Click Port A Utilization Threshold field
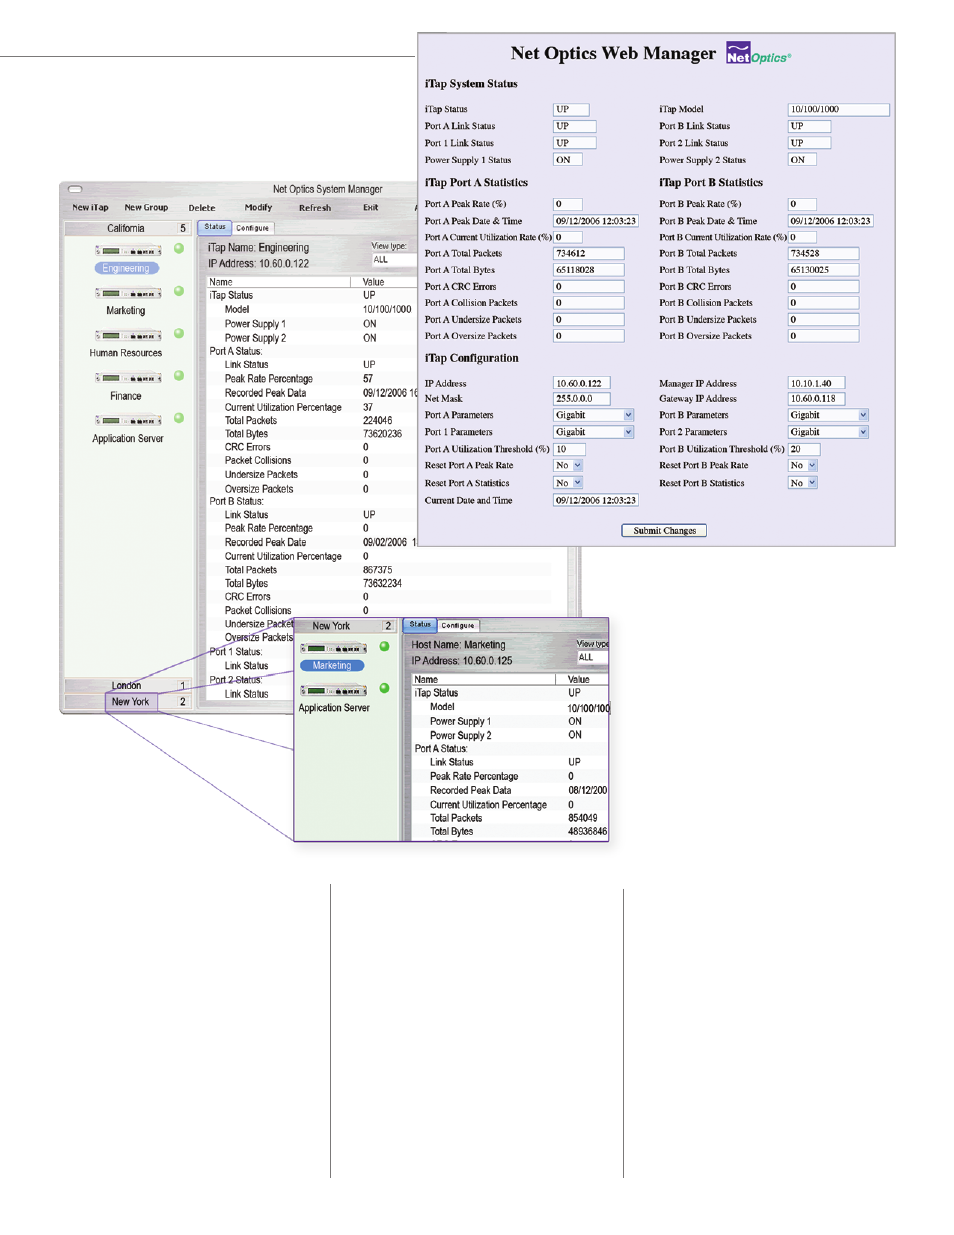The height and width of the screenshot is (1235, 954). click(x=569, y=449)
